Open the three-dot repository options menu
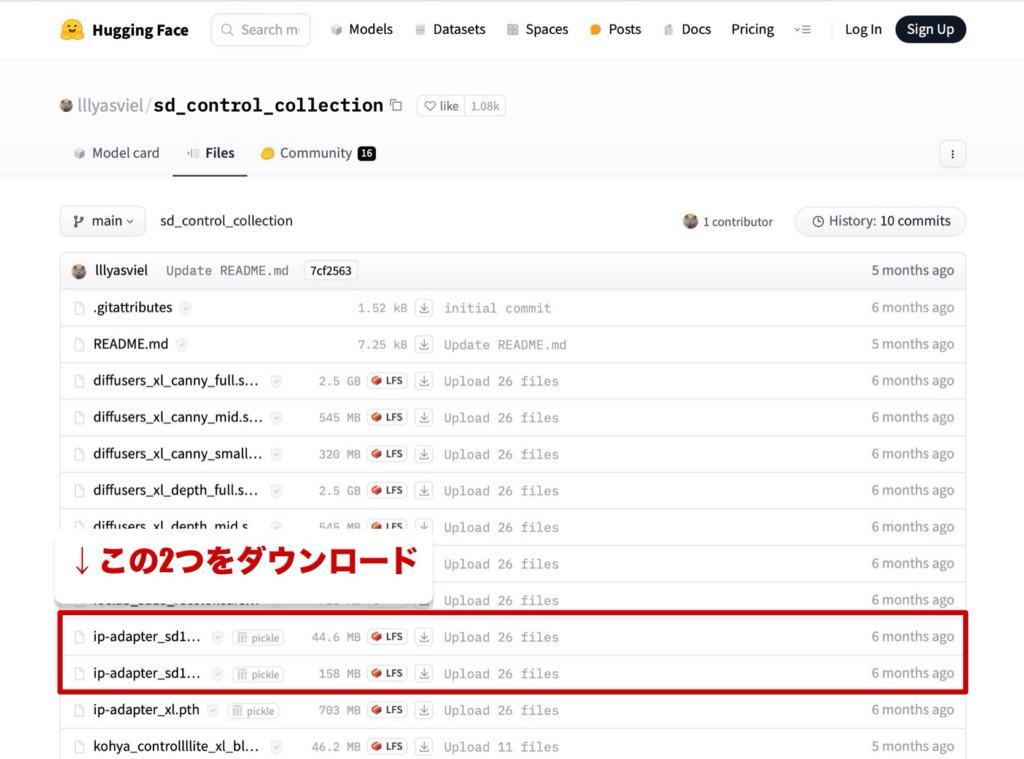 (952, 154)
